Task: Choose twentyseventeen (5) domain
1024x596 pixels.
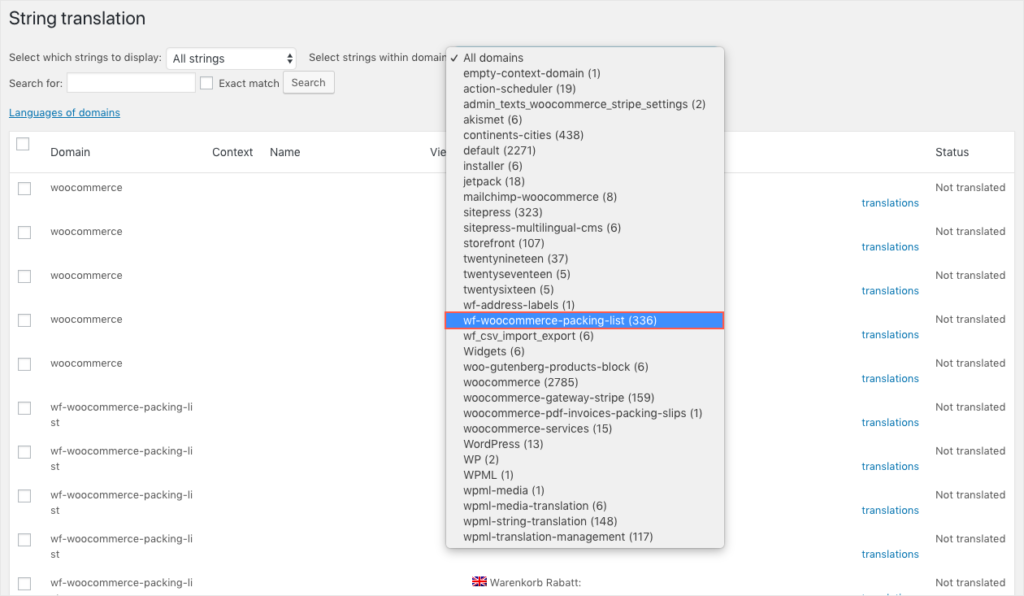Action: (584, 274)
